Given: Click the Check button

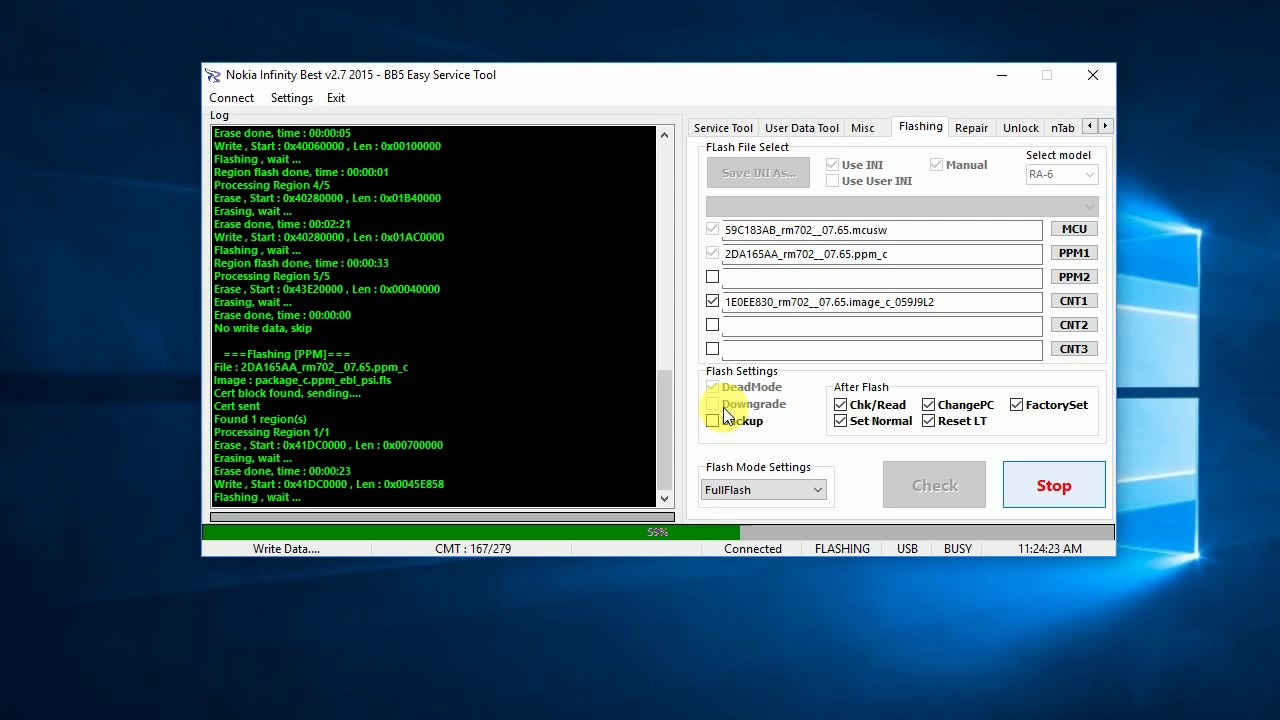Looking at the screenshot, I should click(x=935, y=485).
